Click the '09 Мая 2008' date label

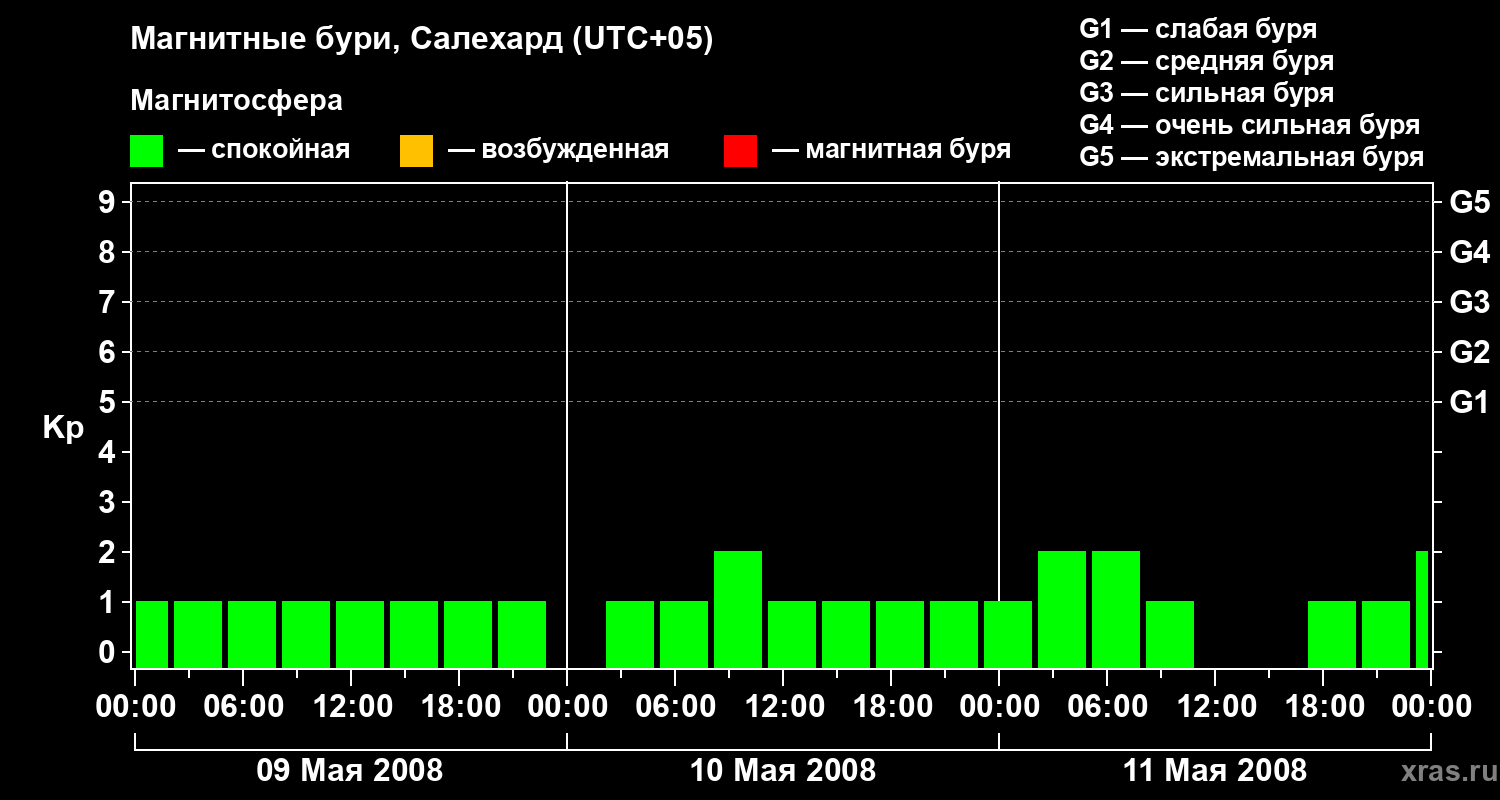[350, 771]
